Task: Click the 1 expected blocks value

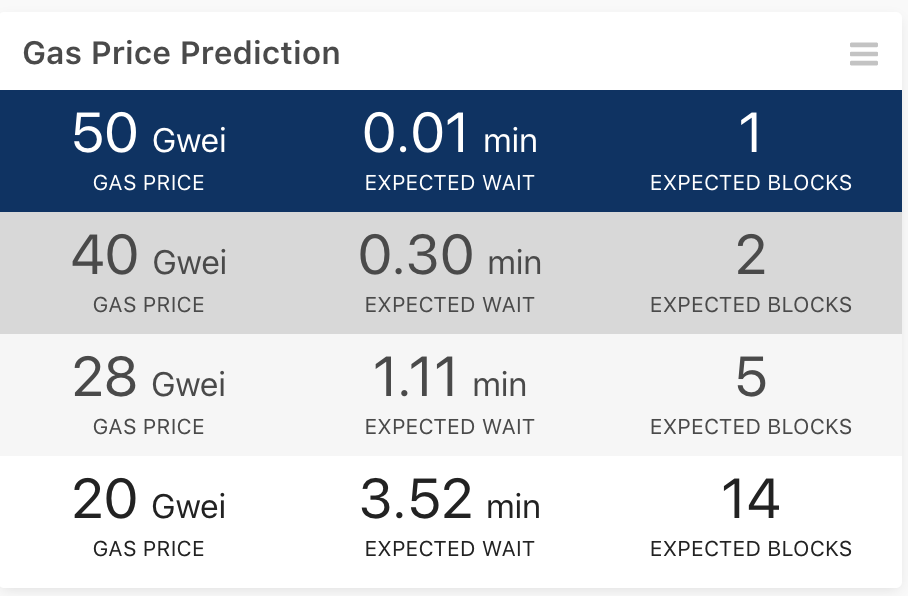Action: (x=750, y=133)
